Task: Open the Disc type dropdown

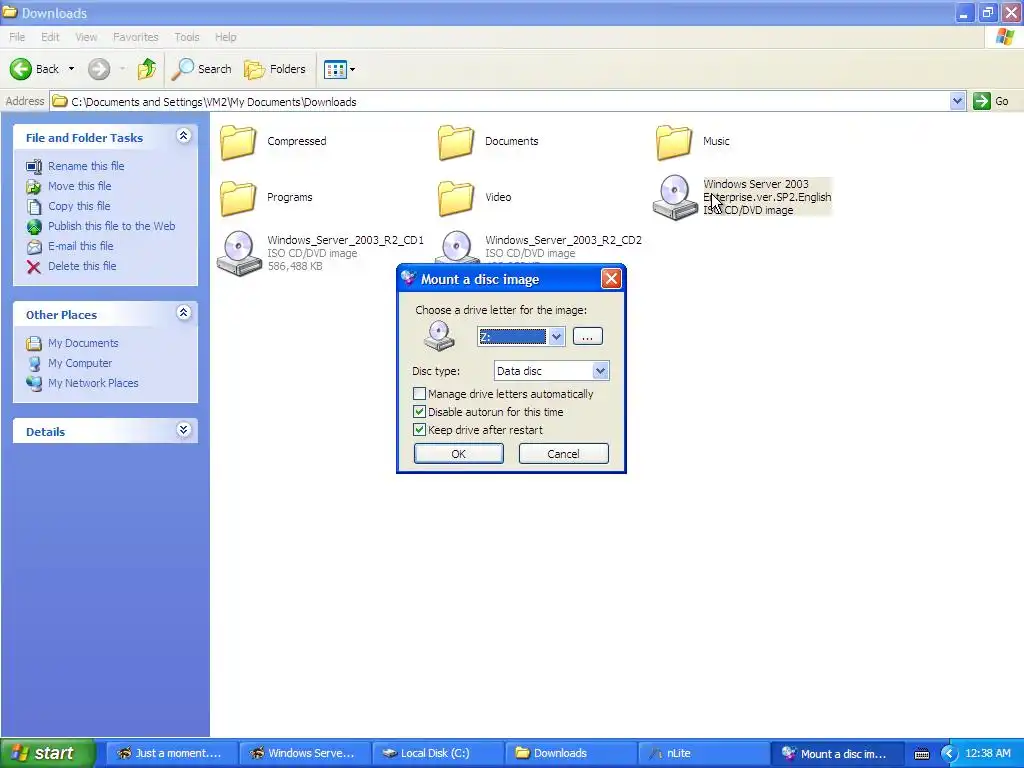Action: [x=600, y=371]
